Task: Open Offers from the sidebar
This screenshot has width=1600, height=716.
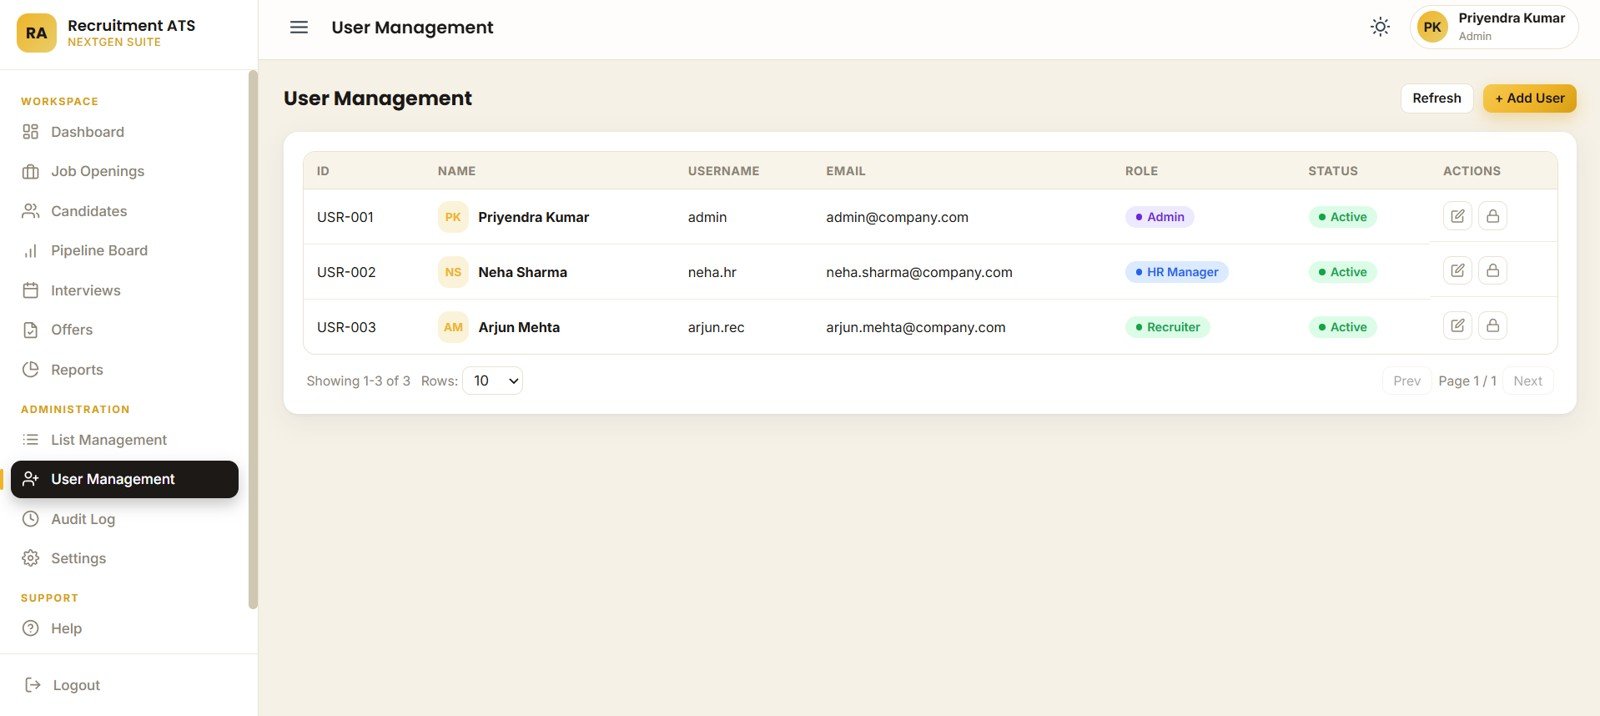Action: pyautogui.click(x=125, y=330)
